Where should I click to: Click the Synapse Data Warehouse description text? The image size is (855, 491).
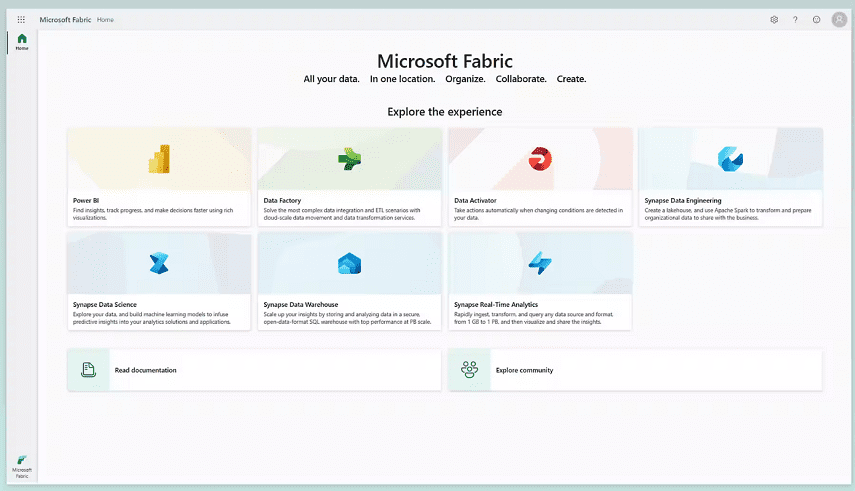click(x=347, y=318)
